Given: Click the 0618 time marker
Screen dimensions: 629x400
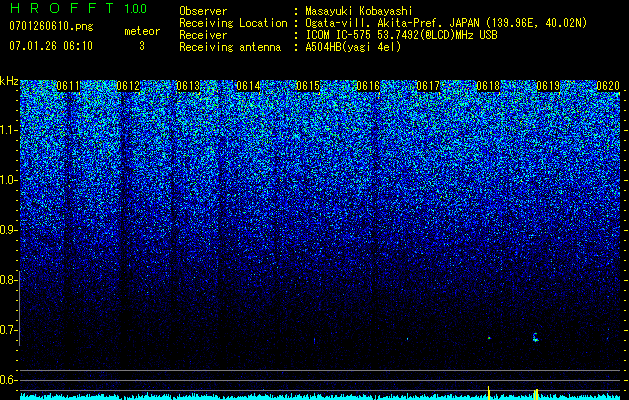Looking at the screenshot, I should pos(488,86).
